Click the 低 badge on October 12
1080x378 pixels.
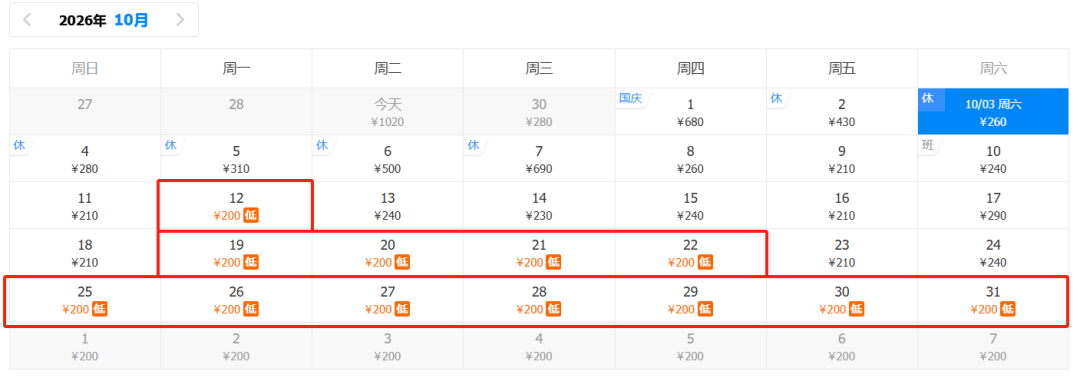coord(251,216)
